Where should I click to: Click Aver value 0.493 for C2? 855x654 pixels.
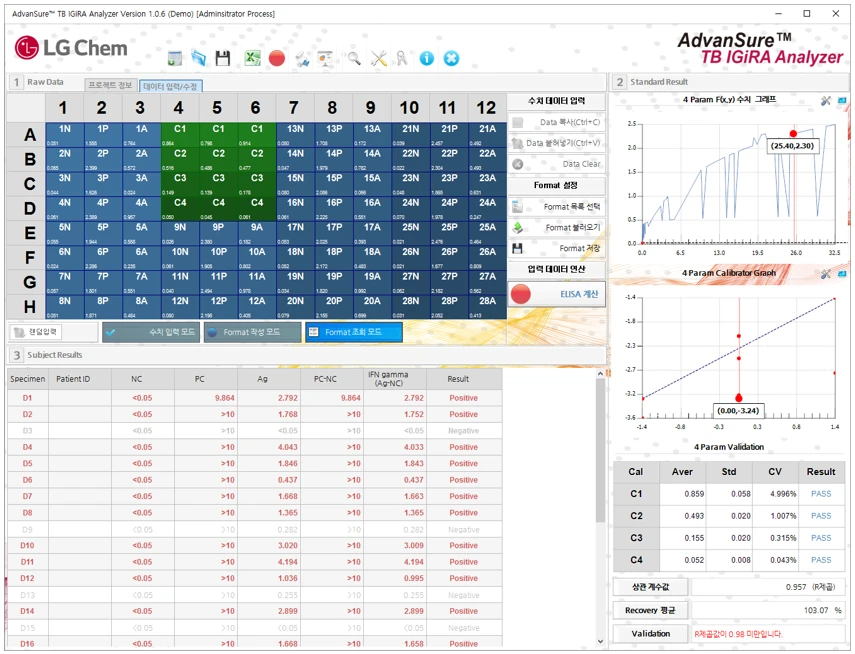(694, 516)
